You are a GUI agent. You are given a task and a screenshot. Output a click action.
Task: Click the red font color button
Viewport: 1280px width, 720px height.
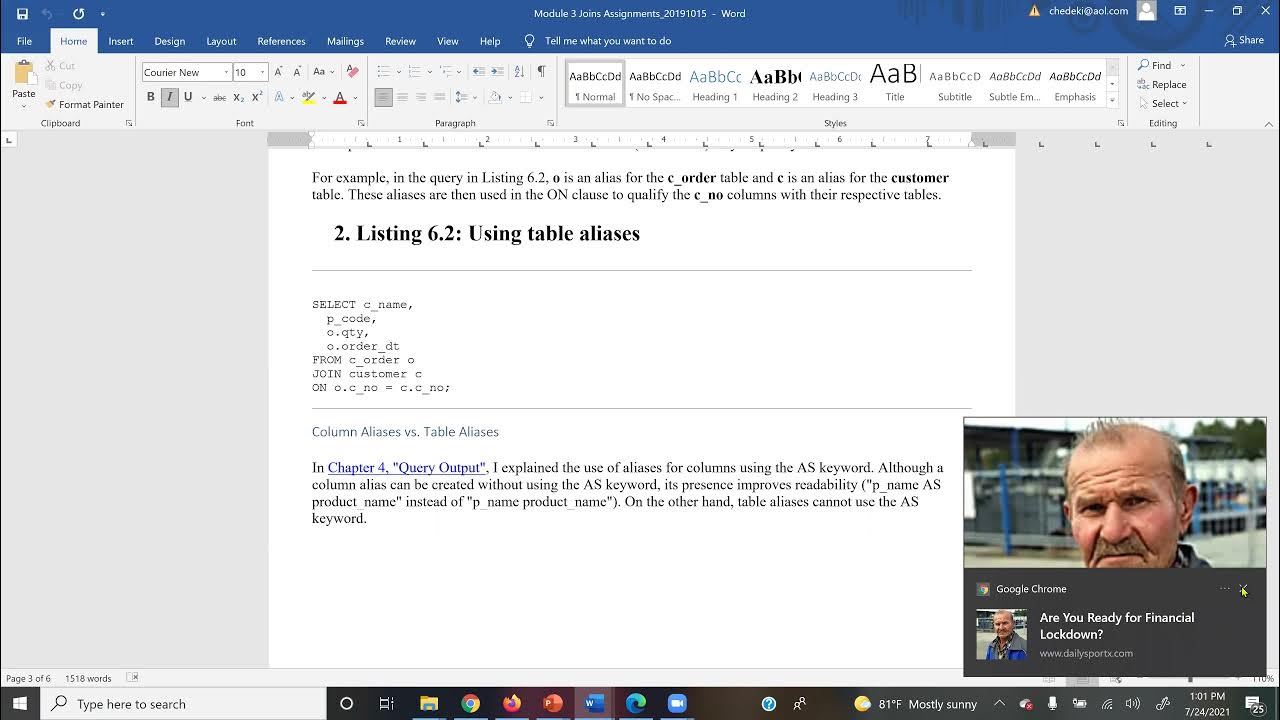[x=340, y=97]
